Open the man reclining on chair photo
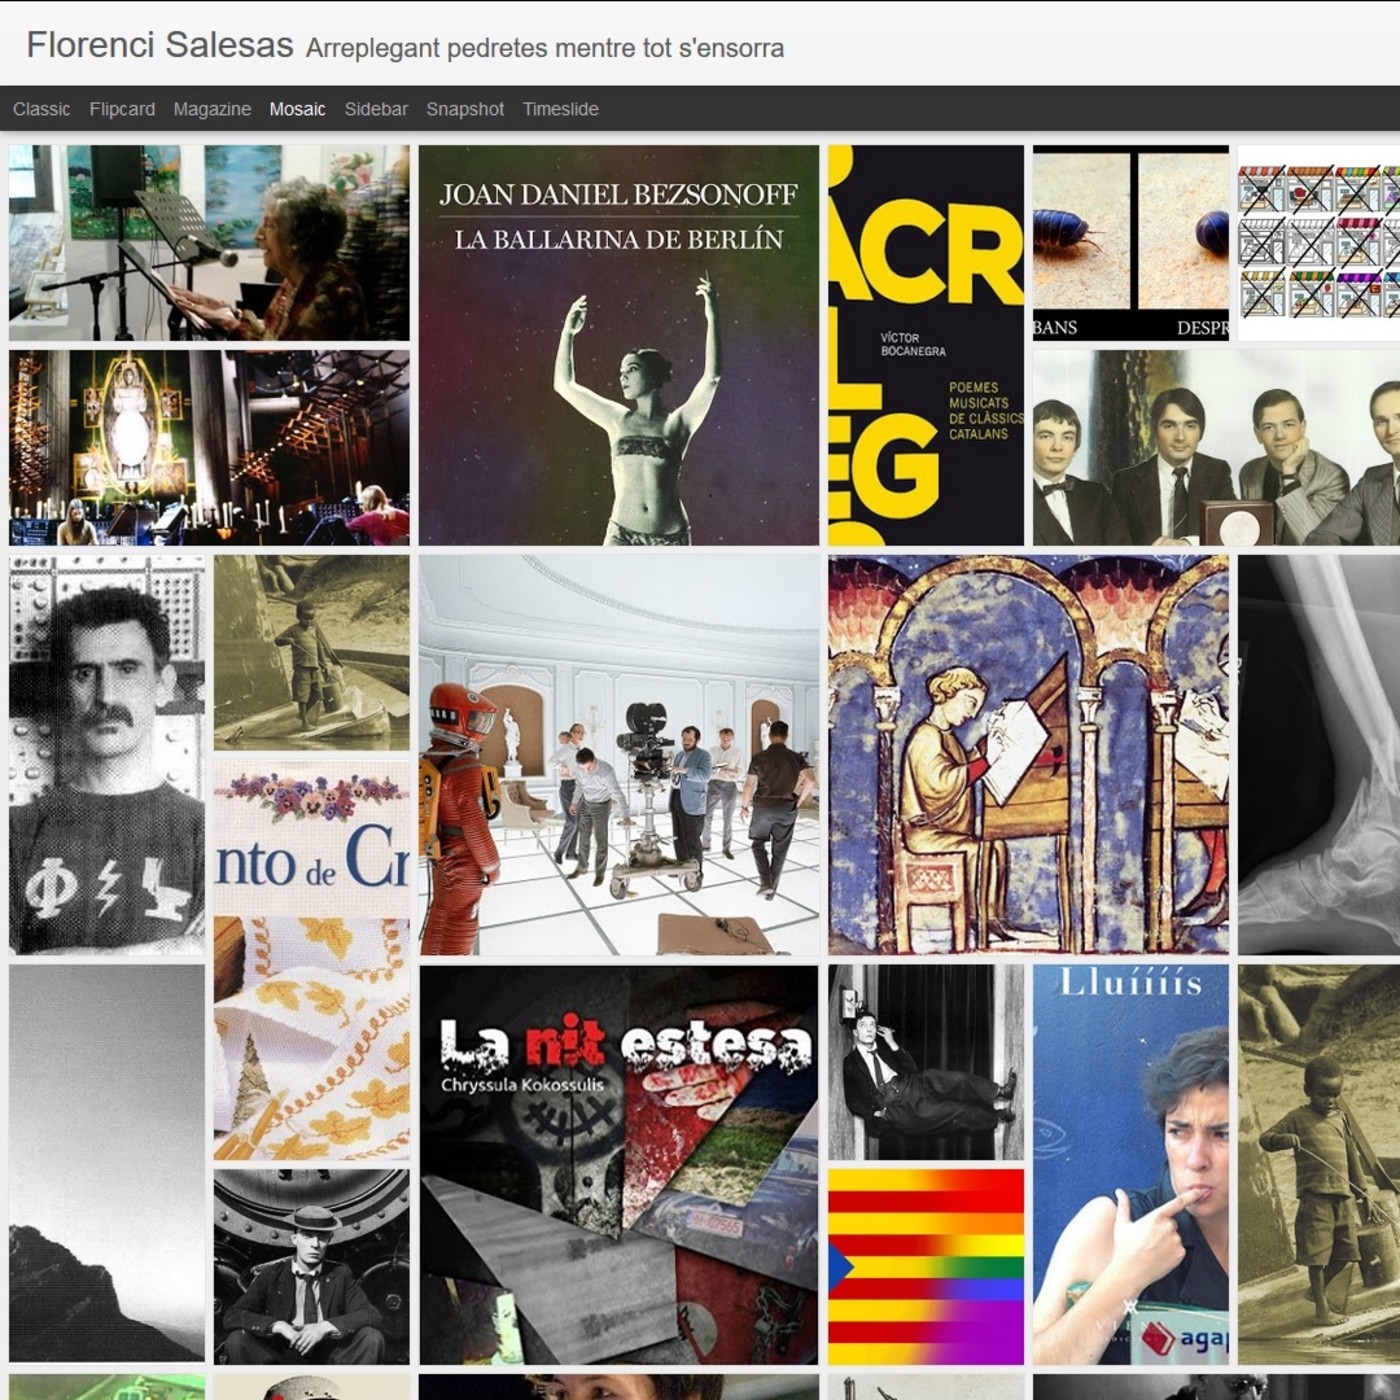 (926, 1062)
